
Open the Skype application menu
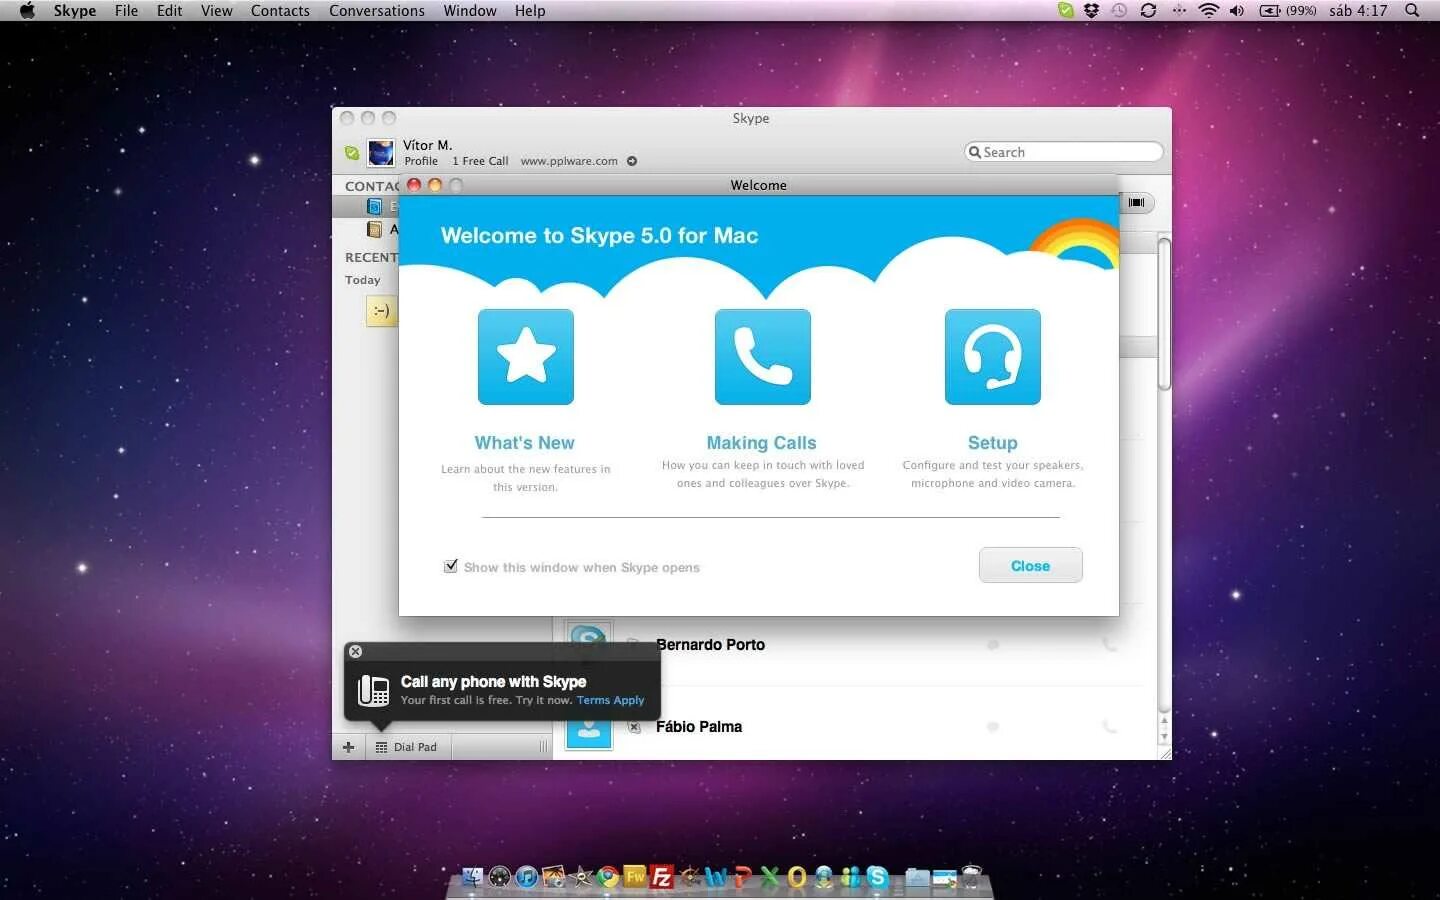75,11
